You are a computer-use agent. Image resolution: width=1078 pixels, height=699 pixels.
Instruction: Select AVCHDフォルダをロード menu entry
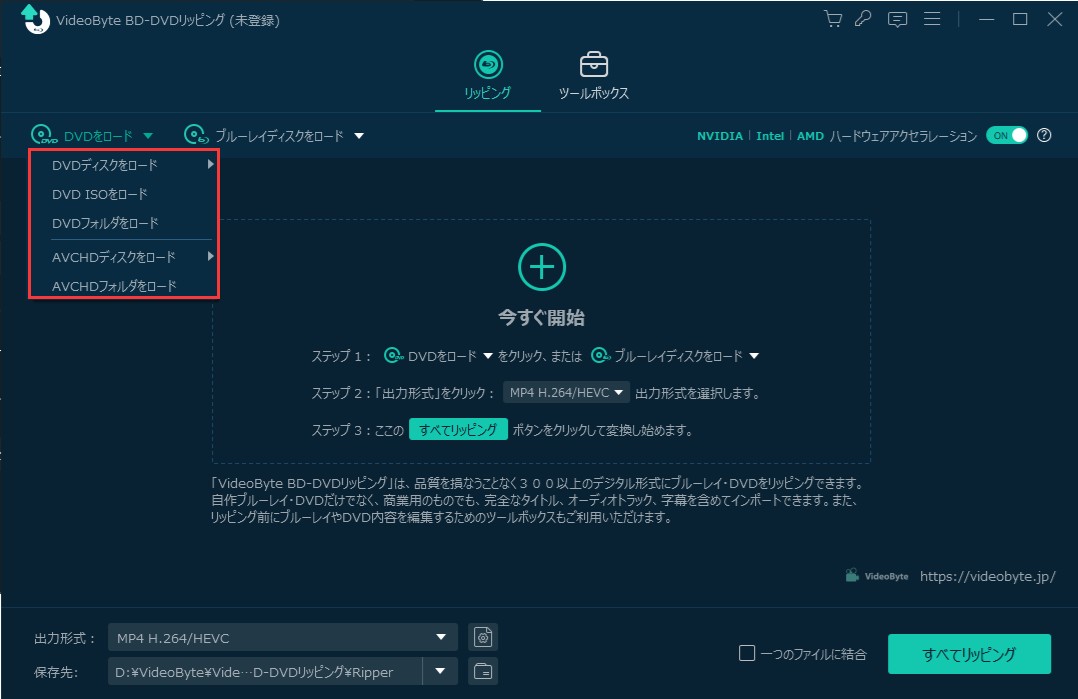pos(114,286)
